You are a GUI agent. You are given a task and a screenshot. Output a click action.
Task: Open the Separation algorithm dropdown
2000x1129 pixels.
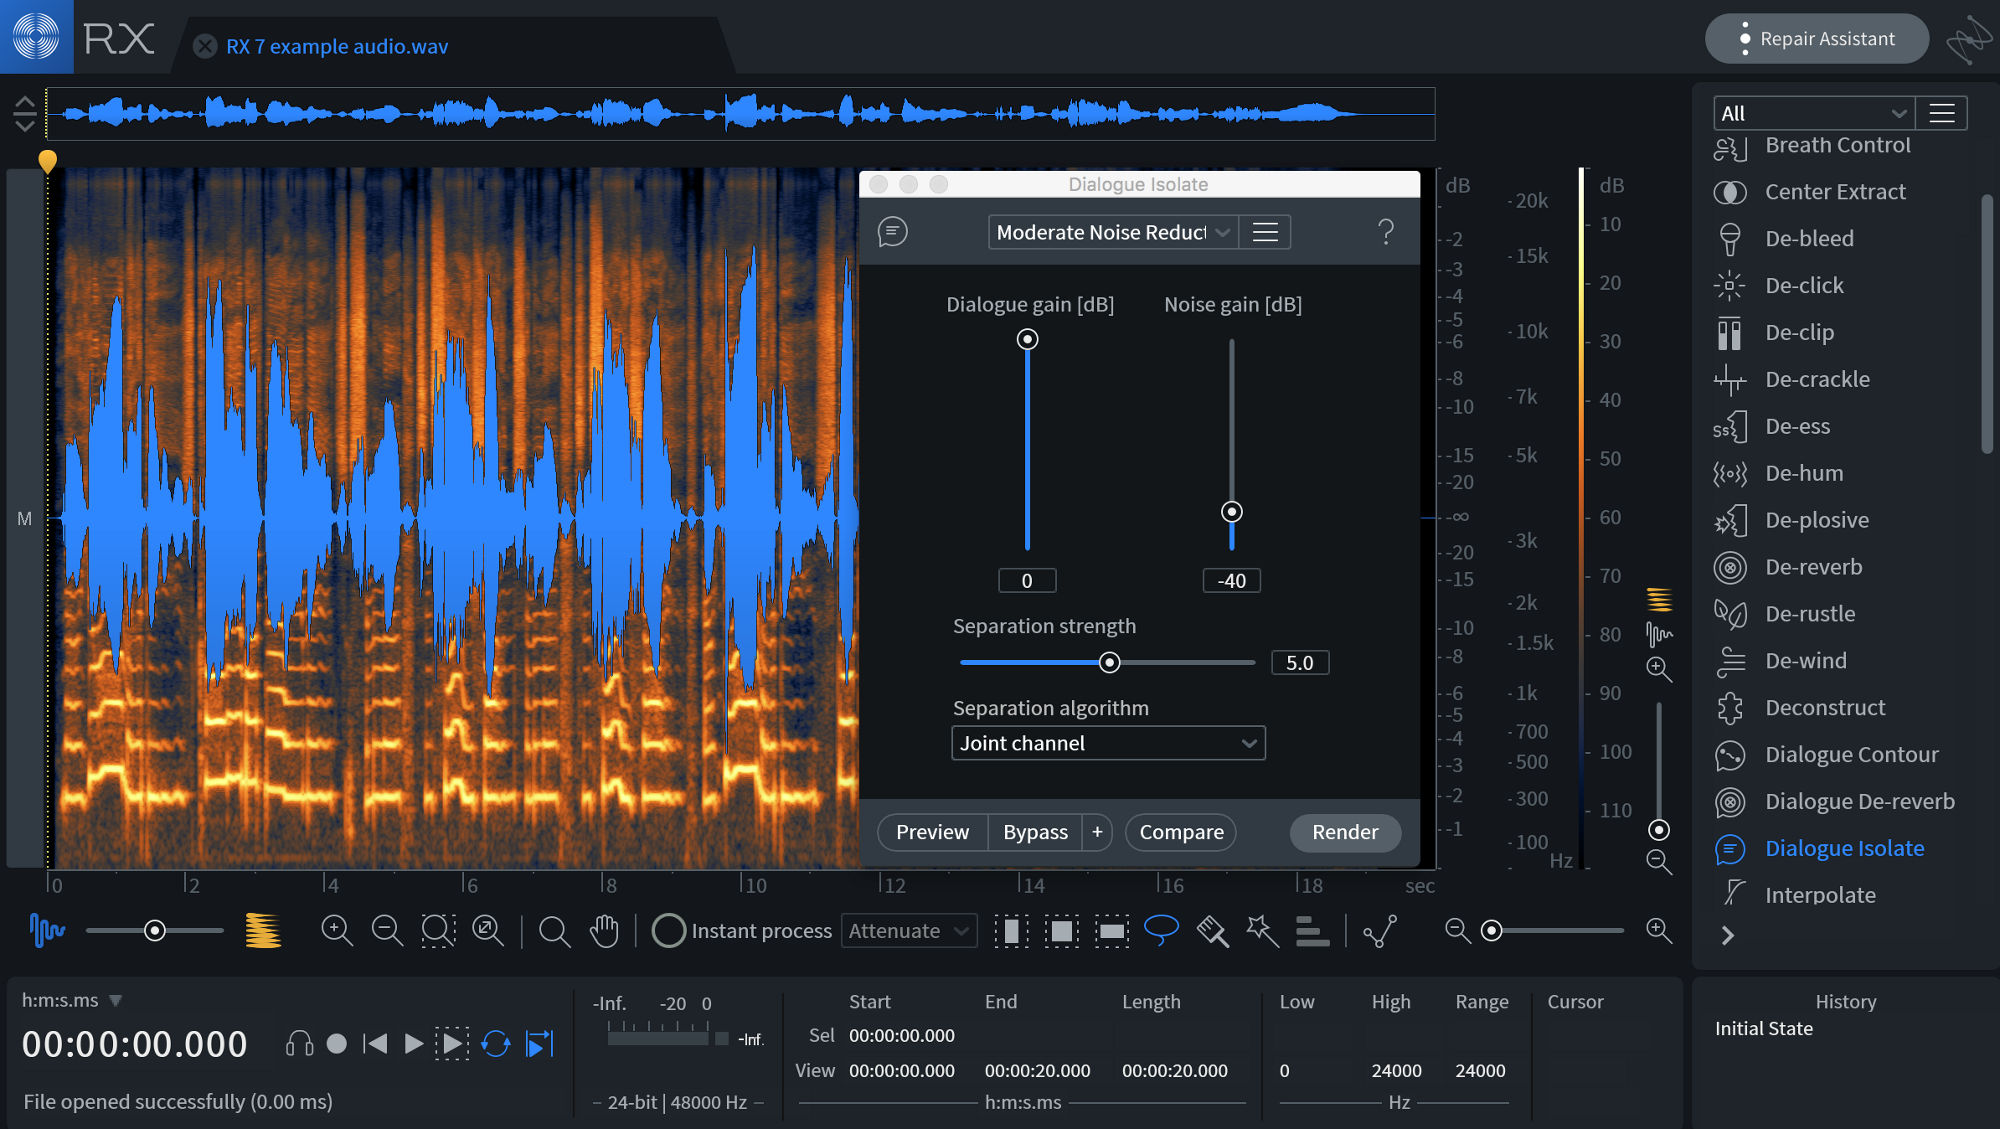1108,744
